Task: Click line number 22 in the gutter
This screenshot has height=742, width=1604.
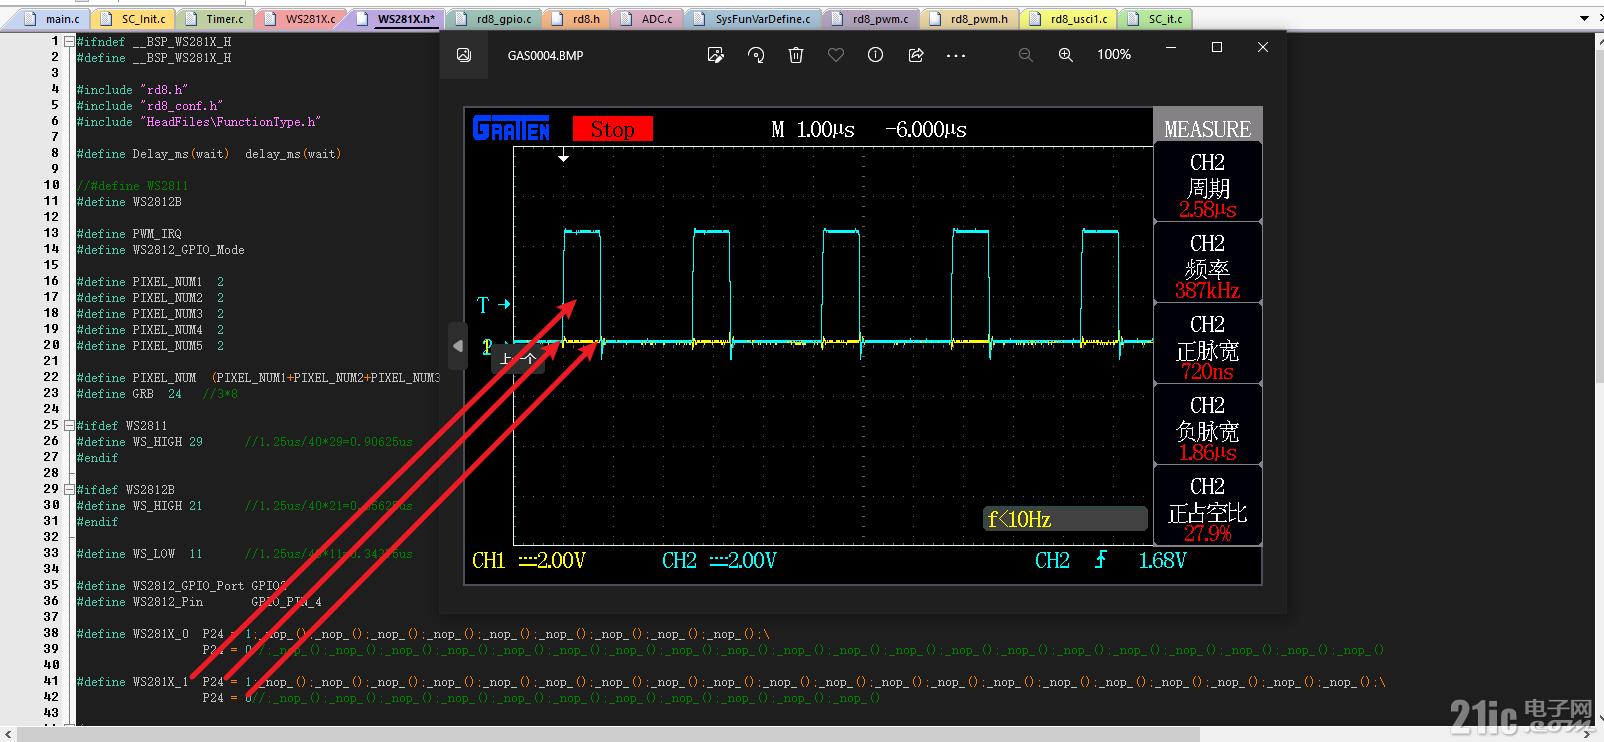Action: [51, 377]
